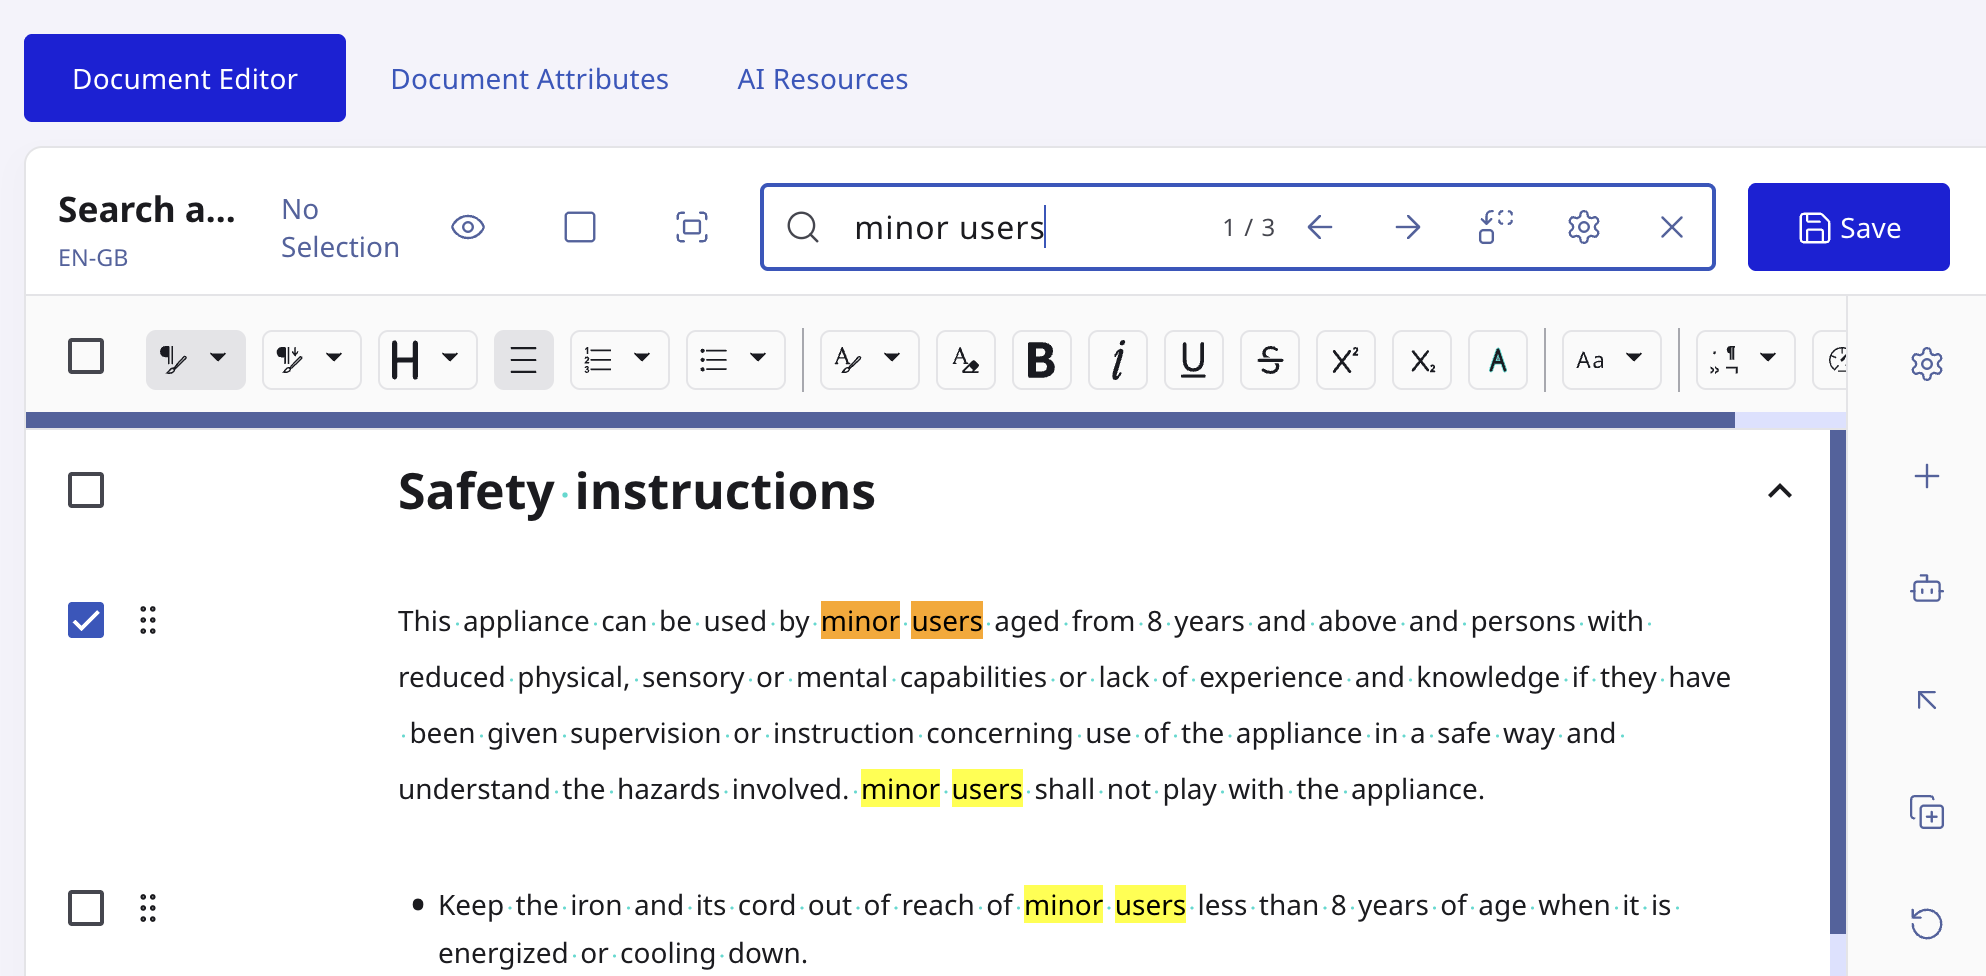Toggle the eye preview icon

click(467, 227)
